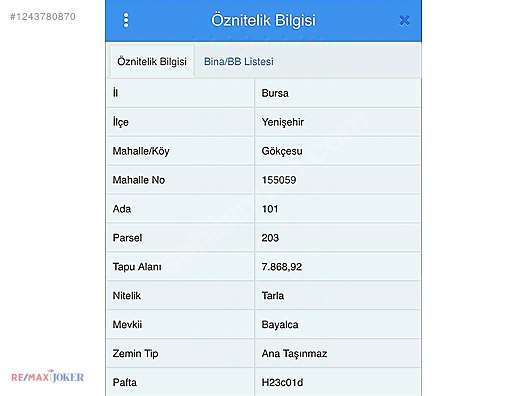Image resolution: width=528 pixels, height=396 pixels.
Task: Click the Tapu Alanı row label
Action: point(137,267)
